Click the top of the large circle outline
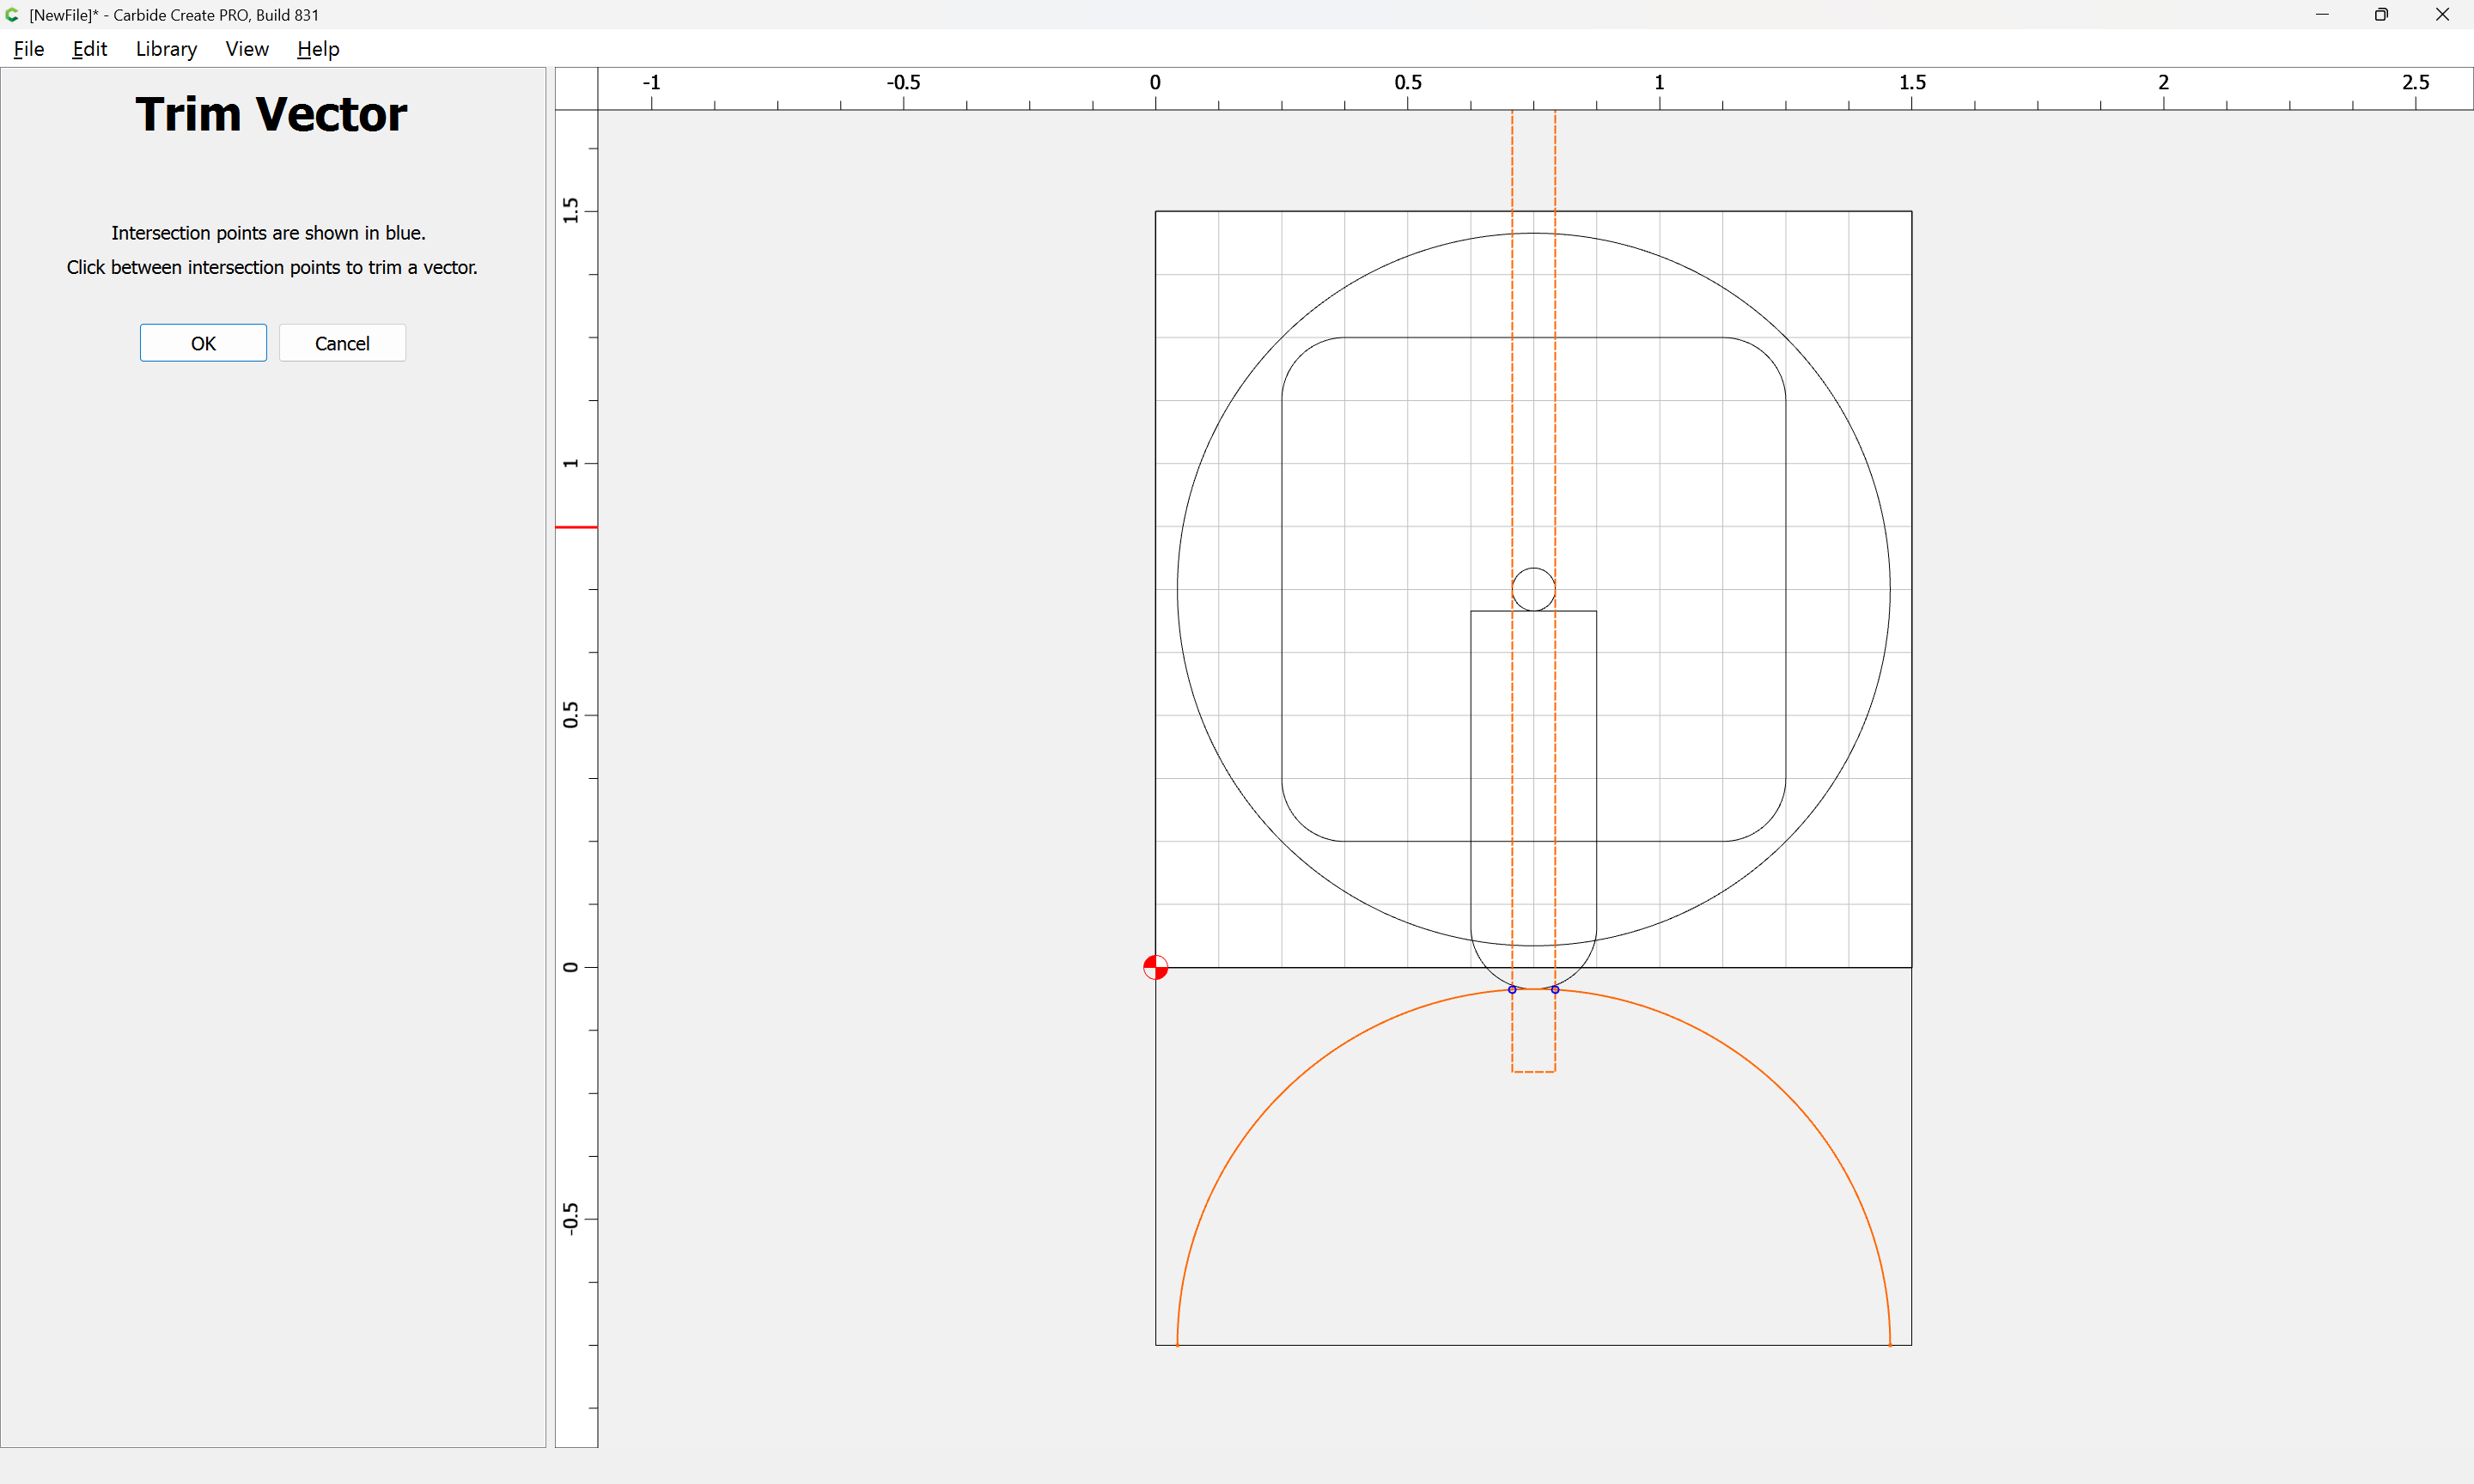This screenshot has height=1484, width=2474. [x=1533, y=233]
